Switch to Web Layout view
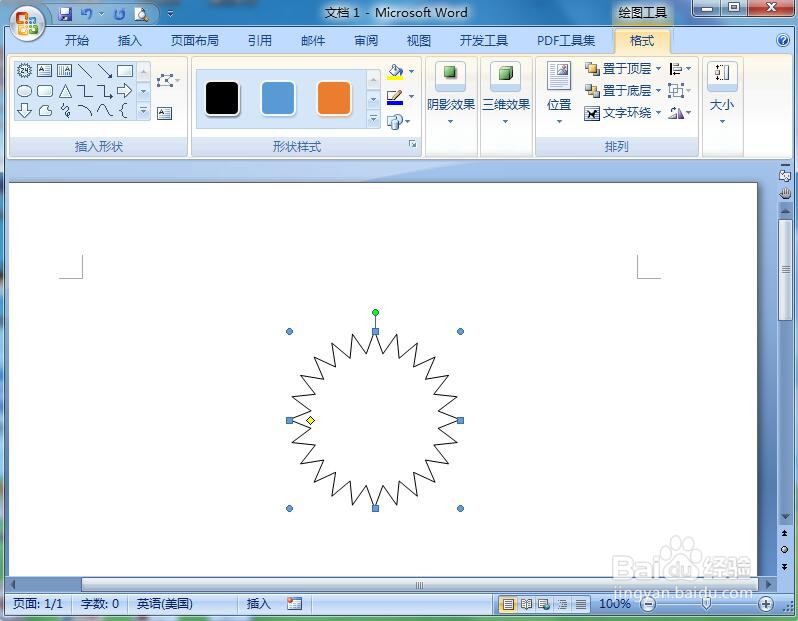Screen dimensions: 798x621 tap(544, 604)
